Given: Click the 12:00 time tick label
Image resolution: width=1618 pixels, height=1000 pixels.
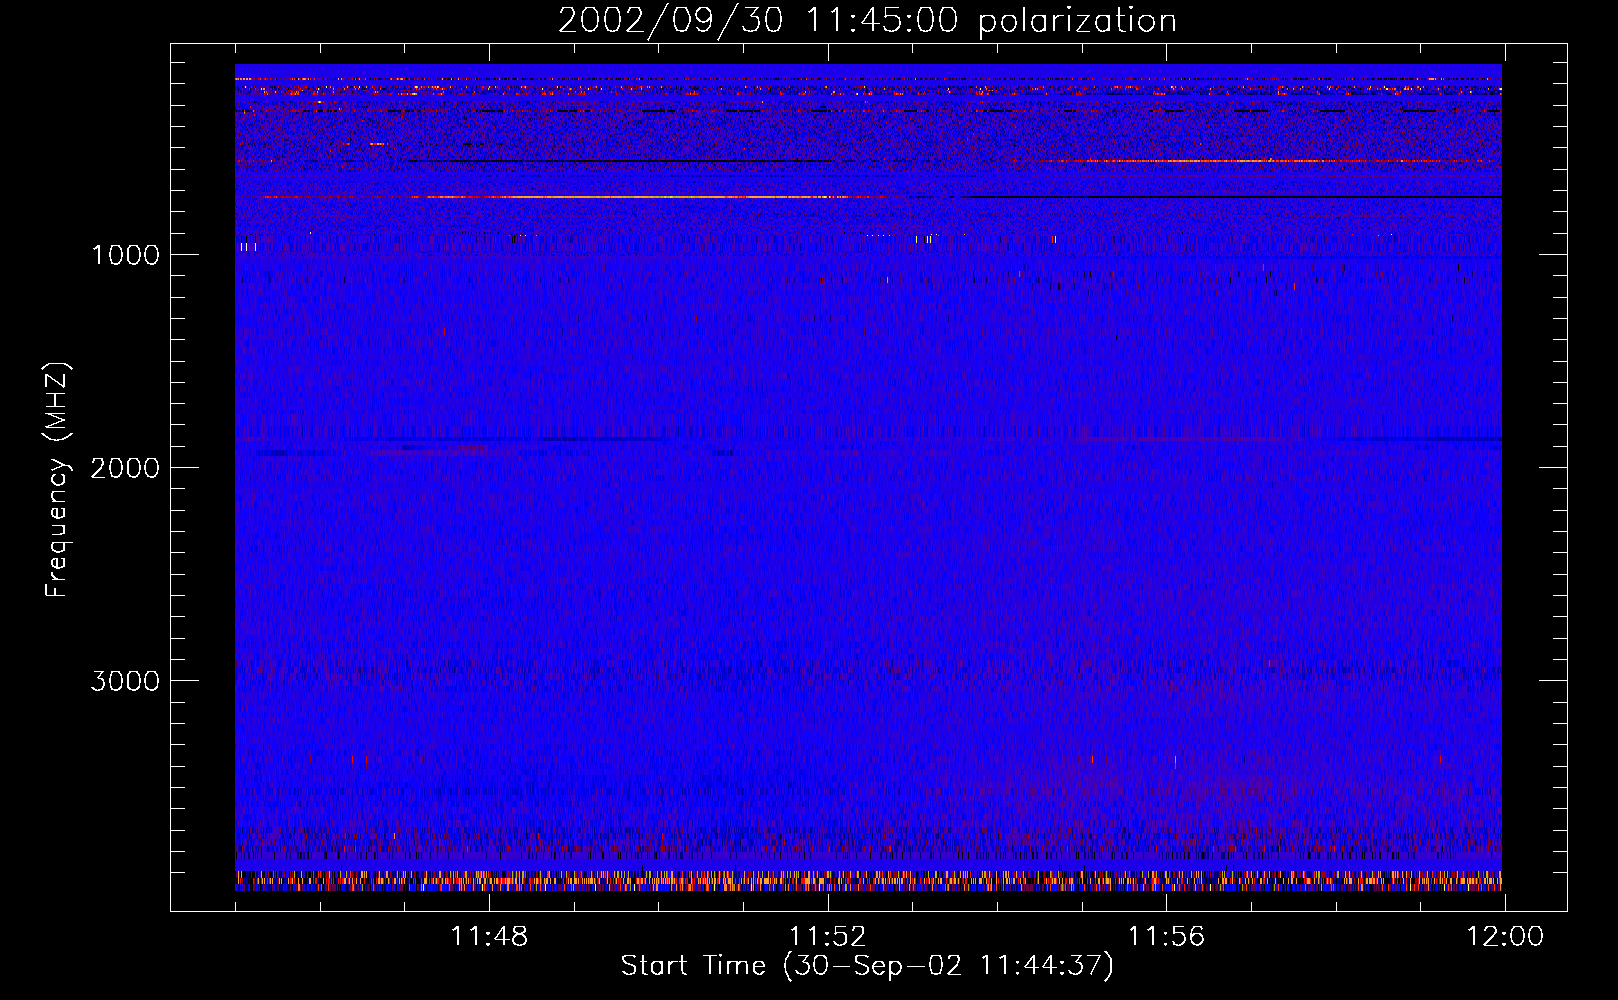Looking at the screenshot, I should [x=1505, y=937].
